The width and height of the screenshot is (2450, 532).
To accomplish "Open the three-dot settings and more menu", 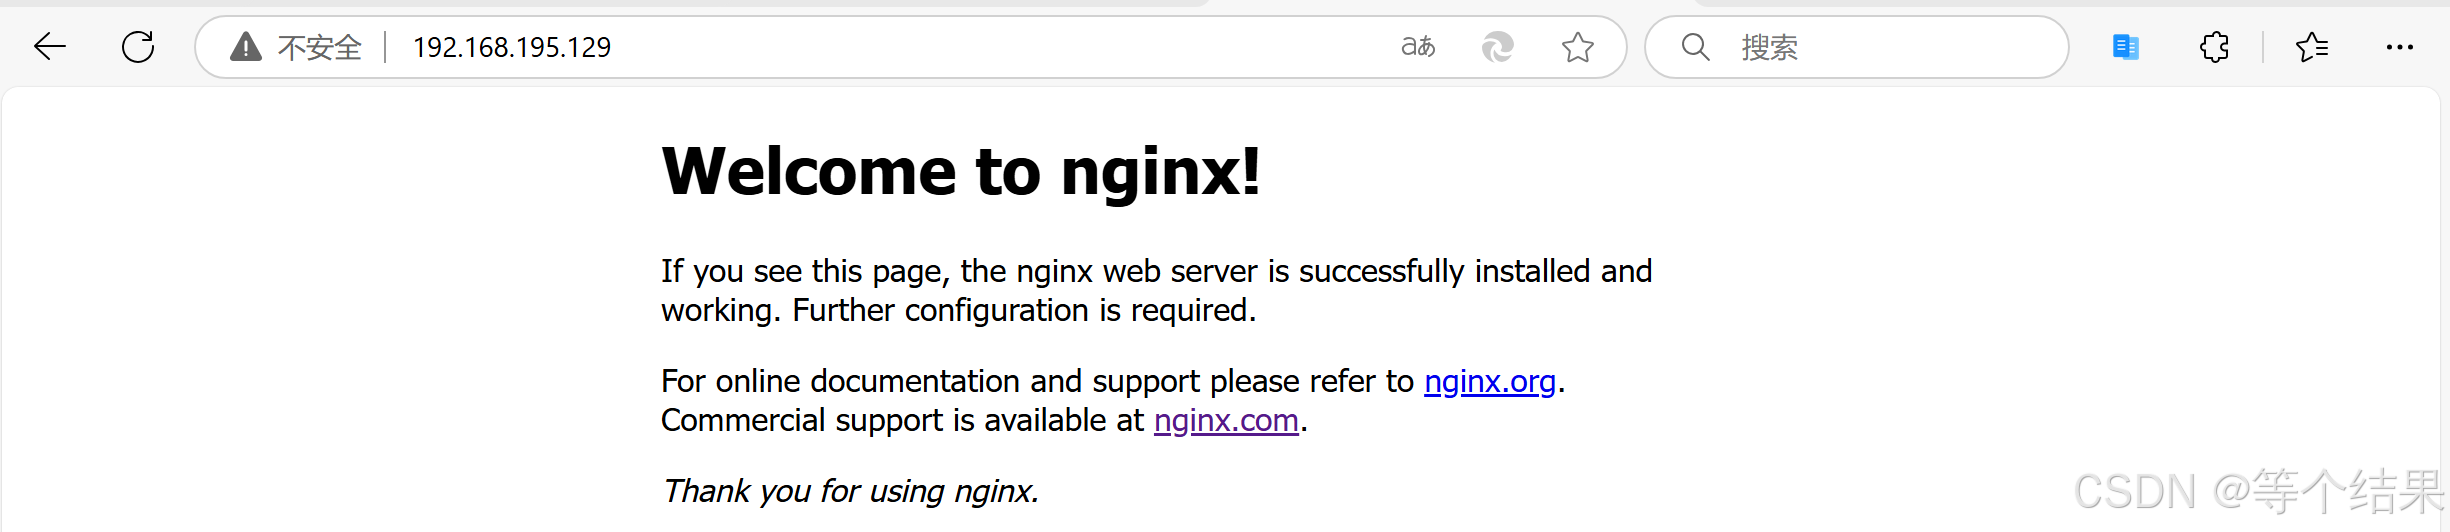I will 2399,47.
